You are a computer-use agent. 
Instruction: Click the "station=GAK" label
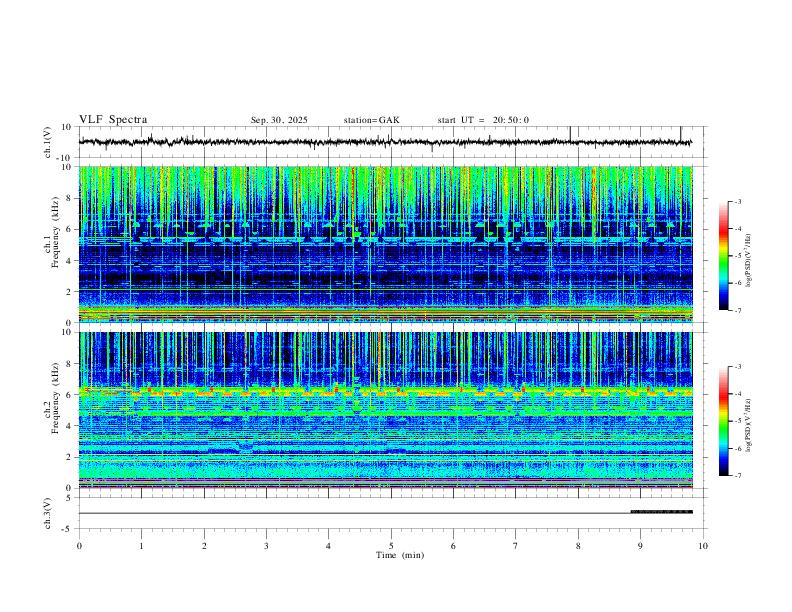click(371, 120)
